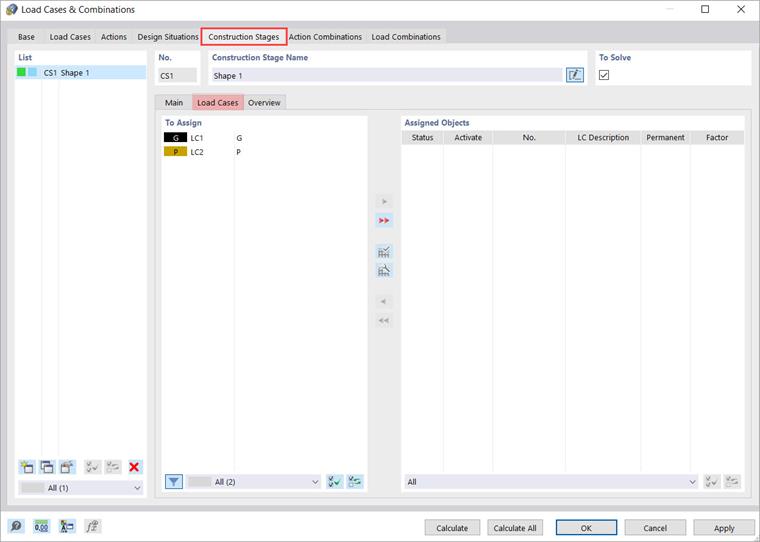The height and width of the screenshot is (542, 760).
Task: Open the Overview sub-tab
Action: click(264, 103)
